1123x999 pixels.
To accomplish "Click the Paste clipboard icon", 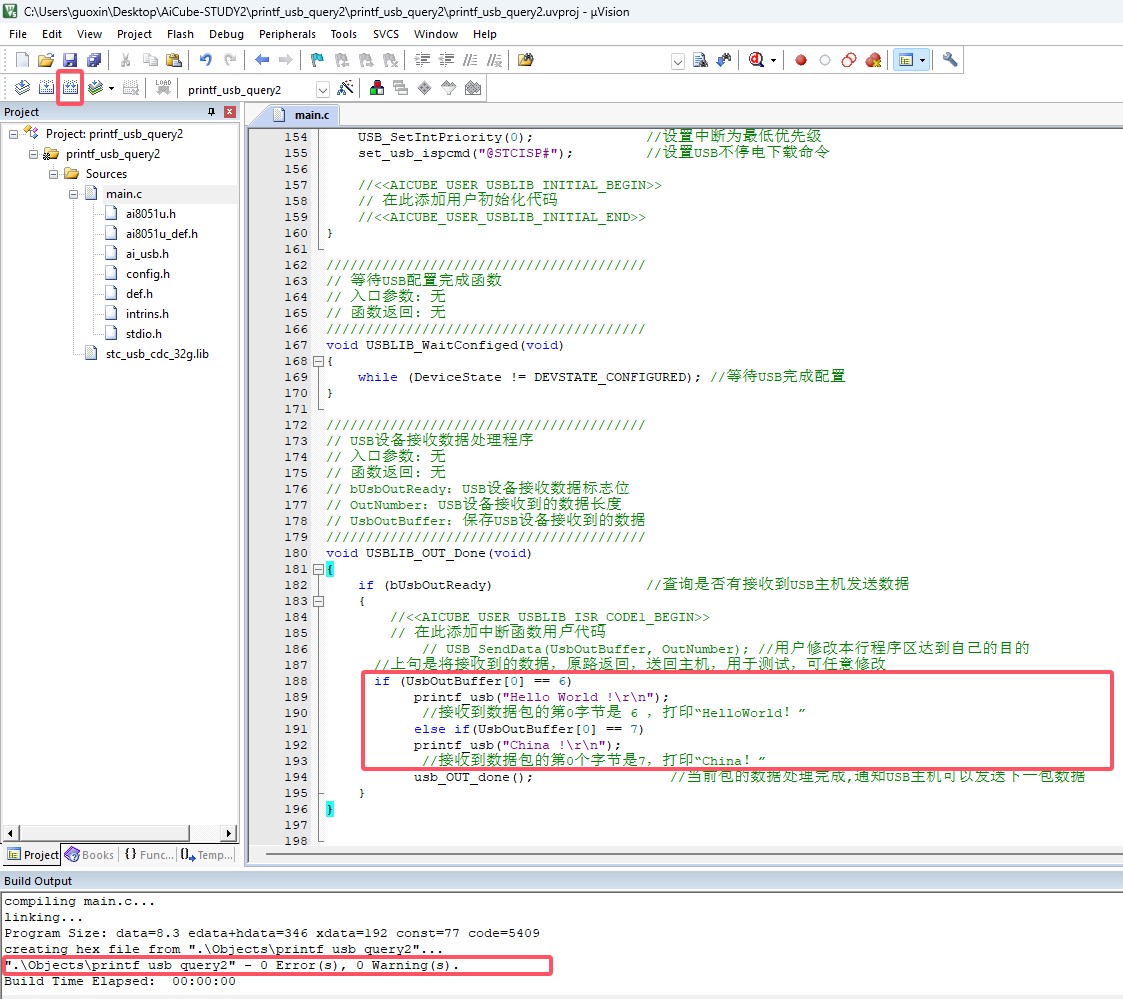I will click(173, 60).
